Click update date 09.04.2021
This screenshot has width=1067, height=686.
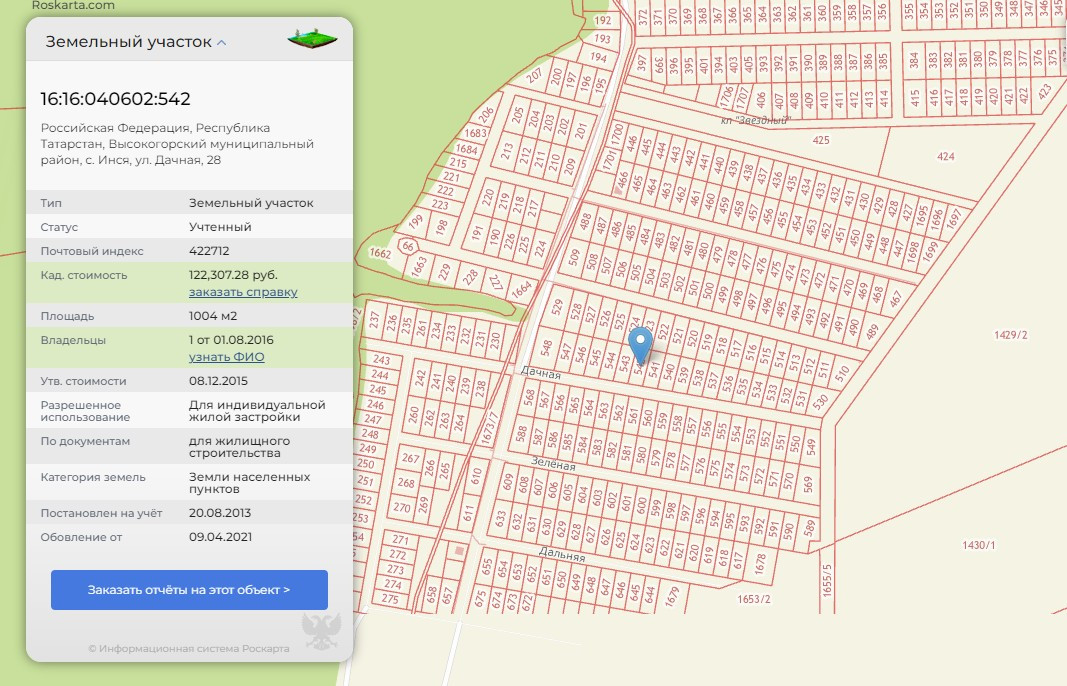click(x=220, y=536)
